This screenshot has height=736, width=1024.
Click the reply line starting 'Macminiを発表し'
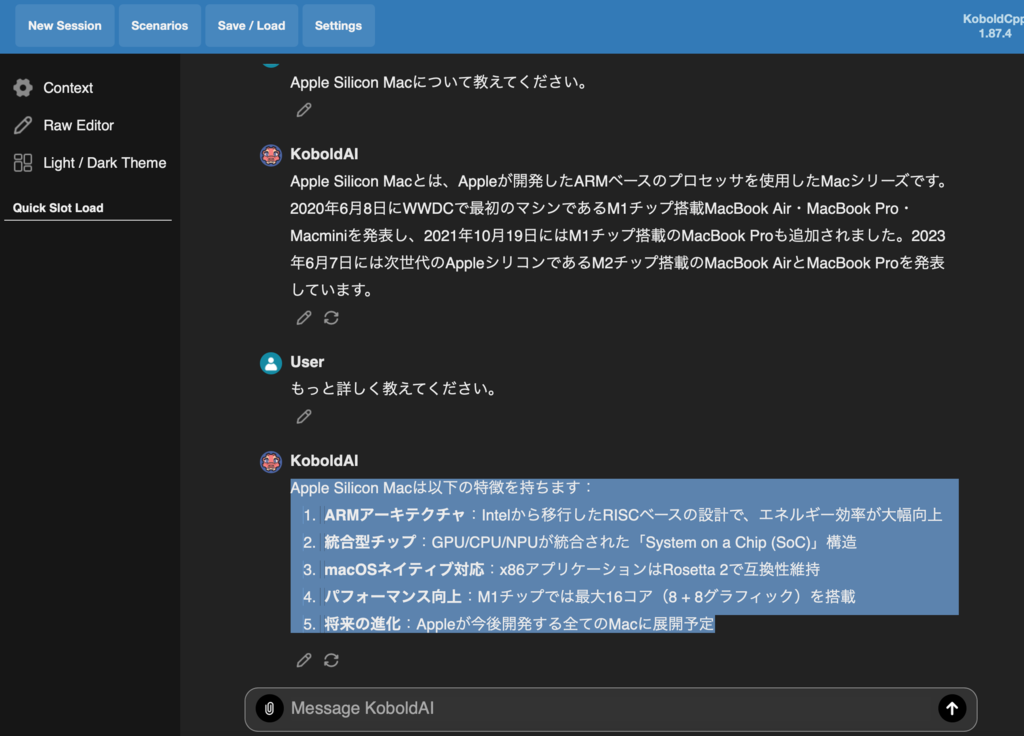point(618,236)
